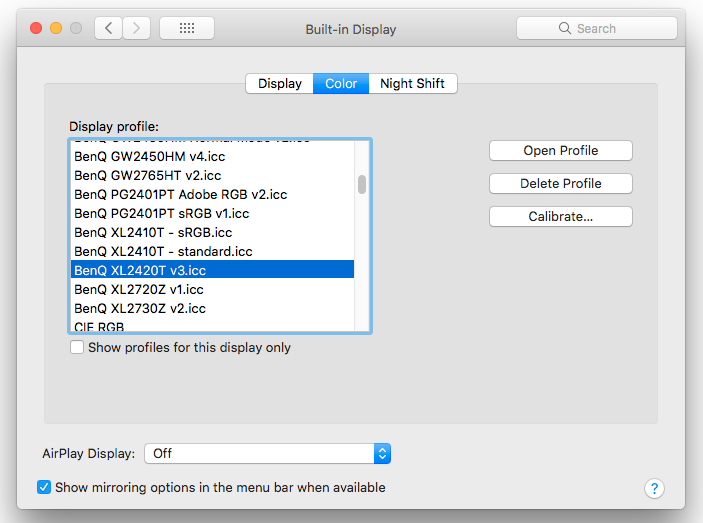The image size is (703, 523).
Task: Minimize the window with the yellow button
Action: [x=56, y=28]
